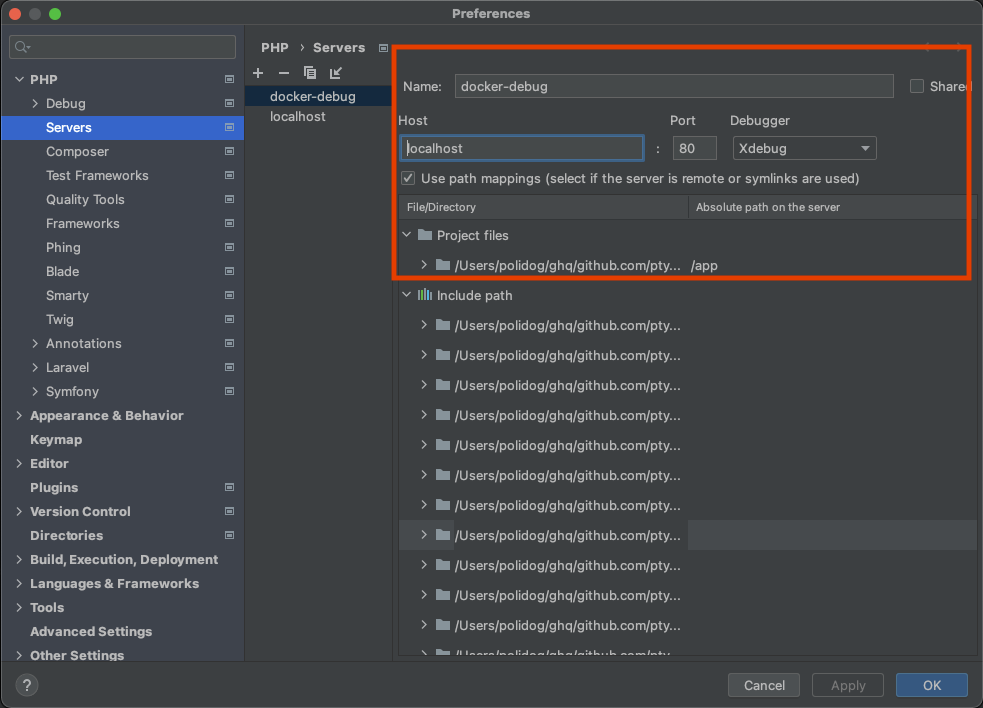Viewport: 983px width, 708px height.
Task: Open Help via question mark button
Action: [27, 685]
